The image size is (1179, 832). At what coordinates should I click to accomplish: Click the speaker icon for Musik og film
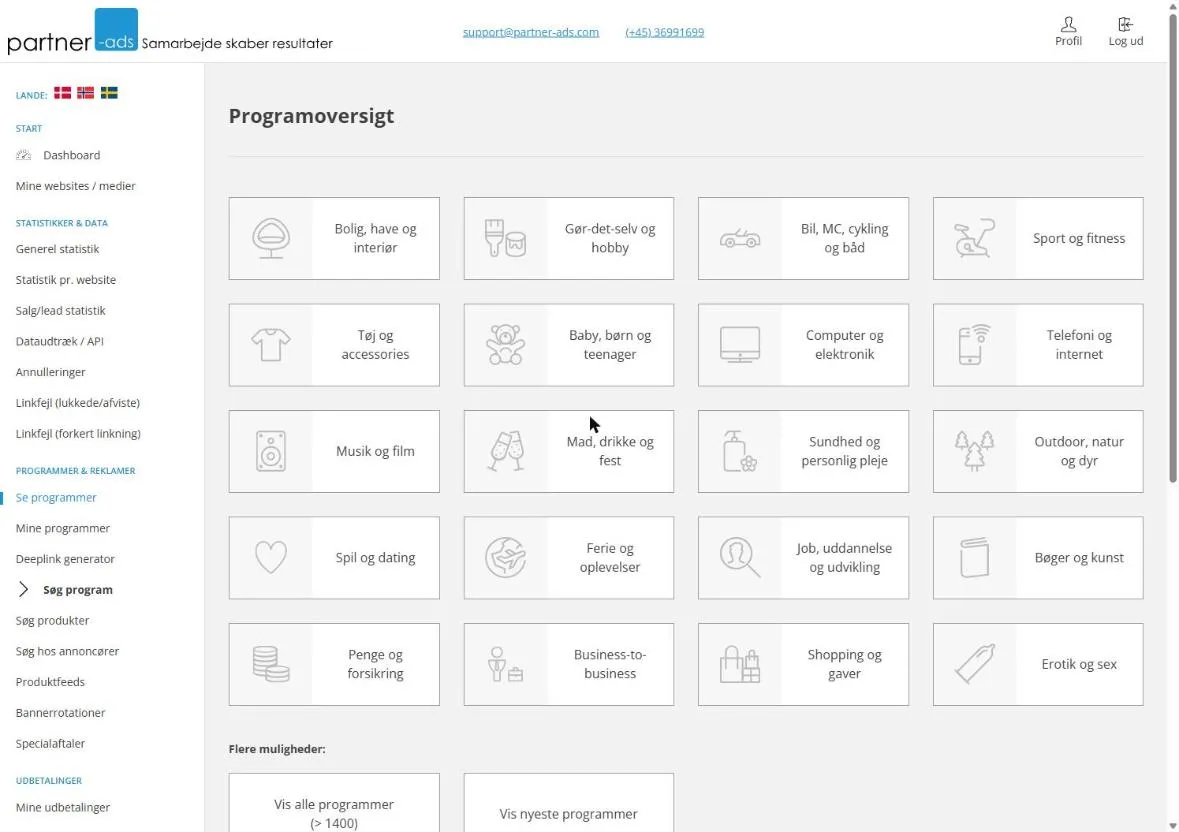(271, 452)
